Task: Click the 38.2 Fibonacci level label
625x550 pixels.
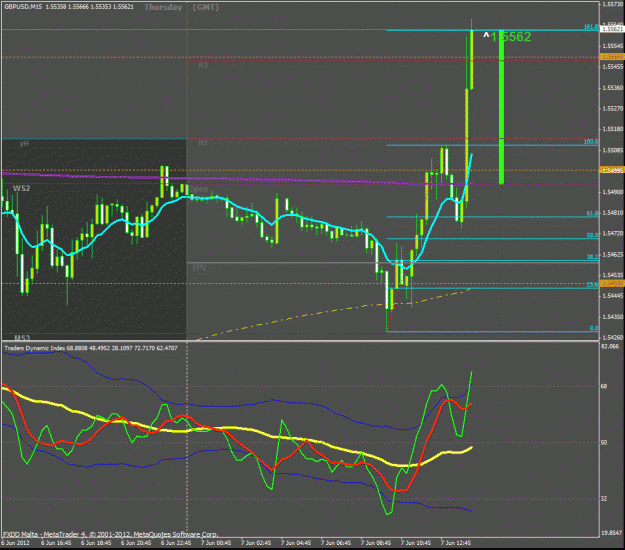Action: pyautogui.click(x=592, y=257)
